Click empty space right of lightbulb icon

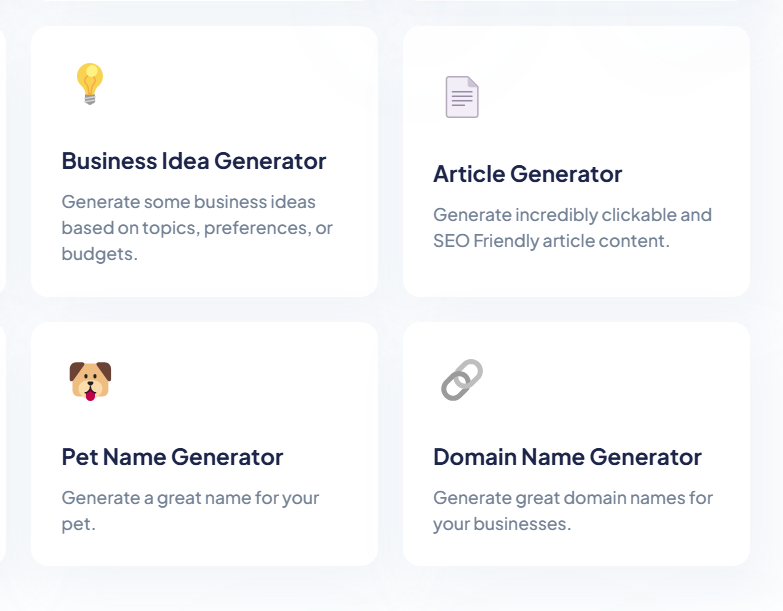tap(235, 83)
